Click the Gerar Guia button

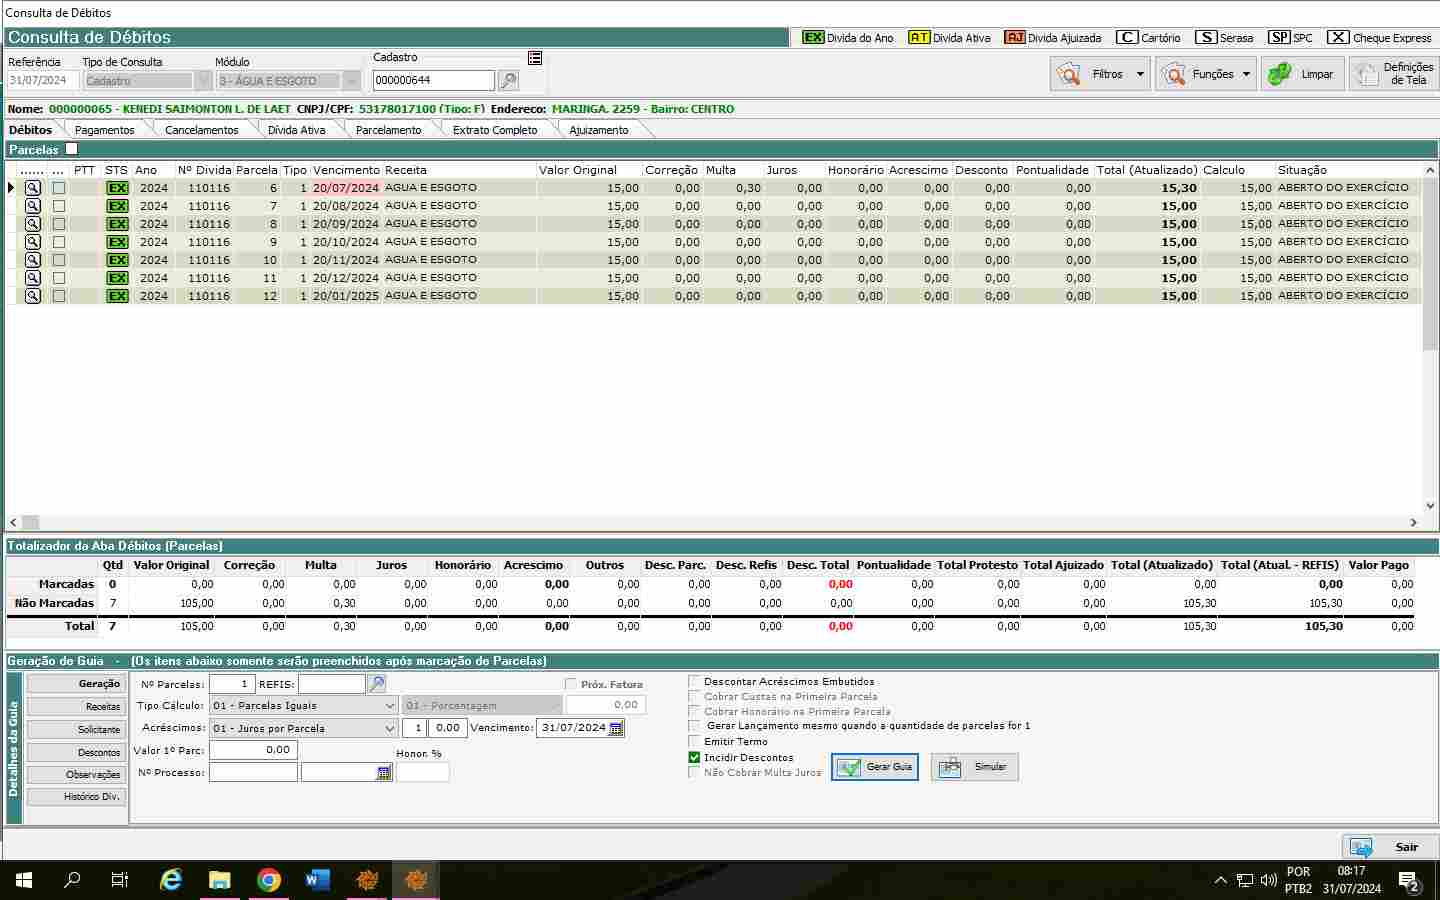coord(875,767)
